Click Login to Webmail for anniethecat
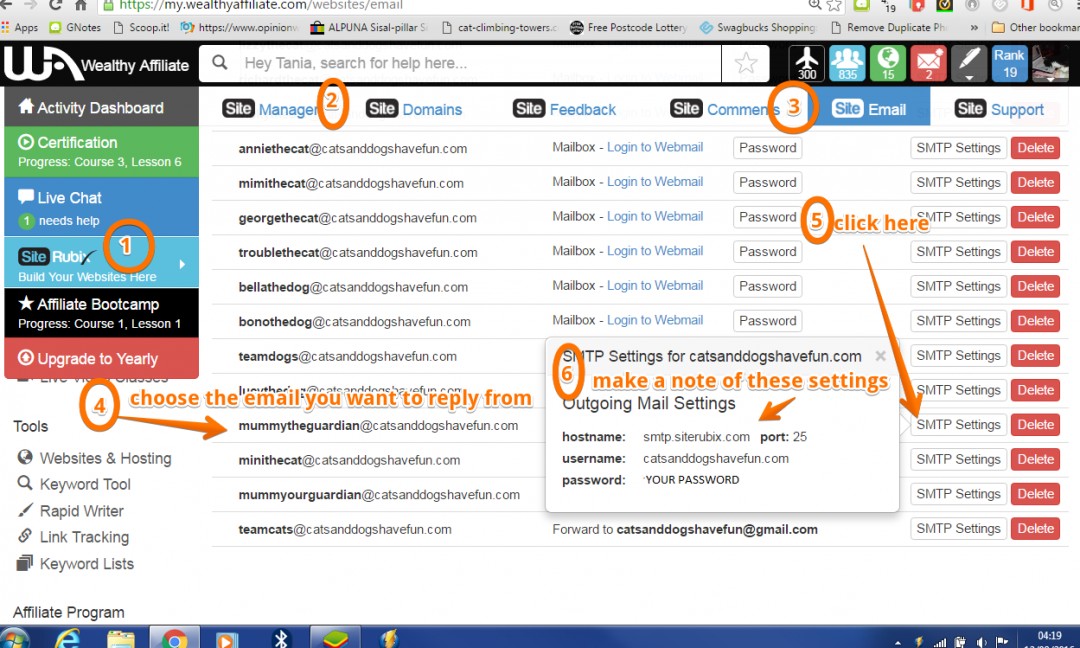The width and height of the screenshot is (1080, 648). 654,147
